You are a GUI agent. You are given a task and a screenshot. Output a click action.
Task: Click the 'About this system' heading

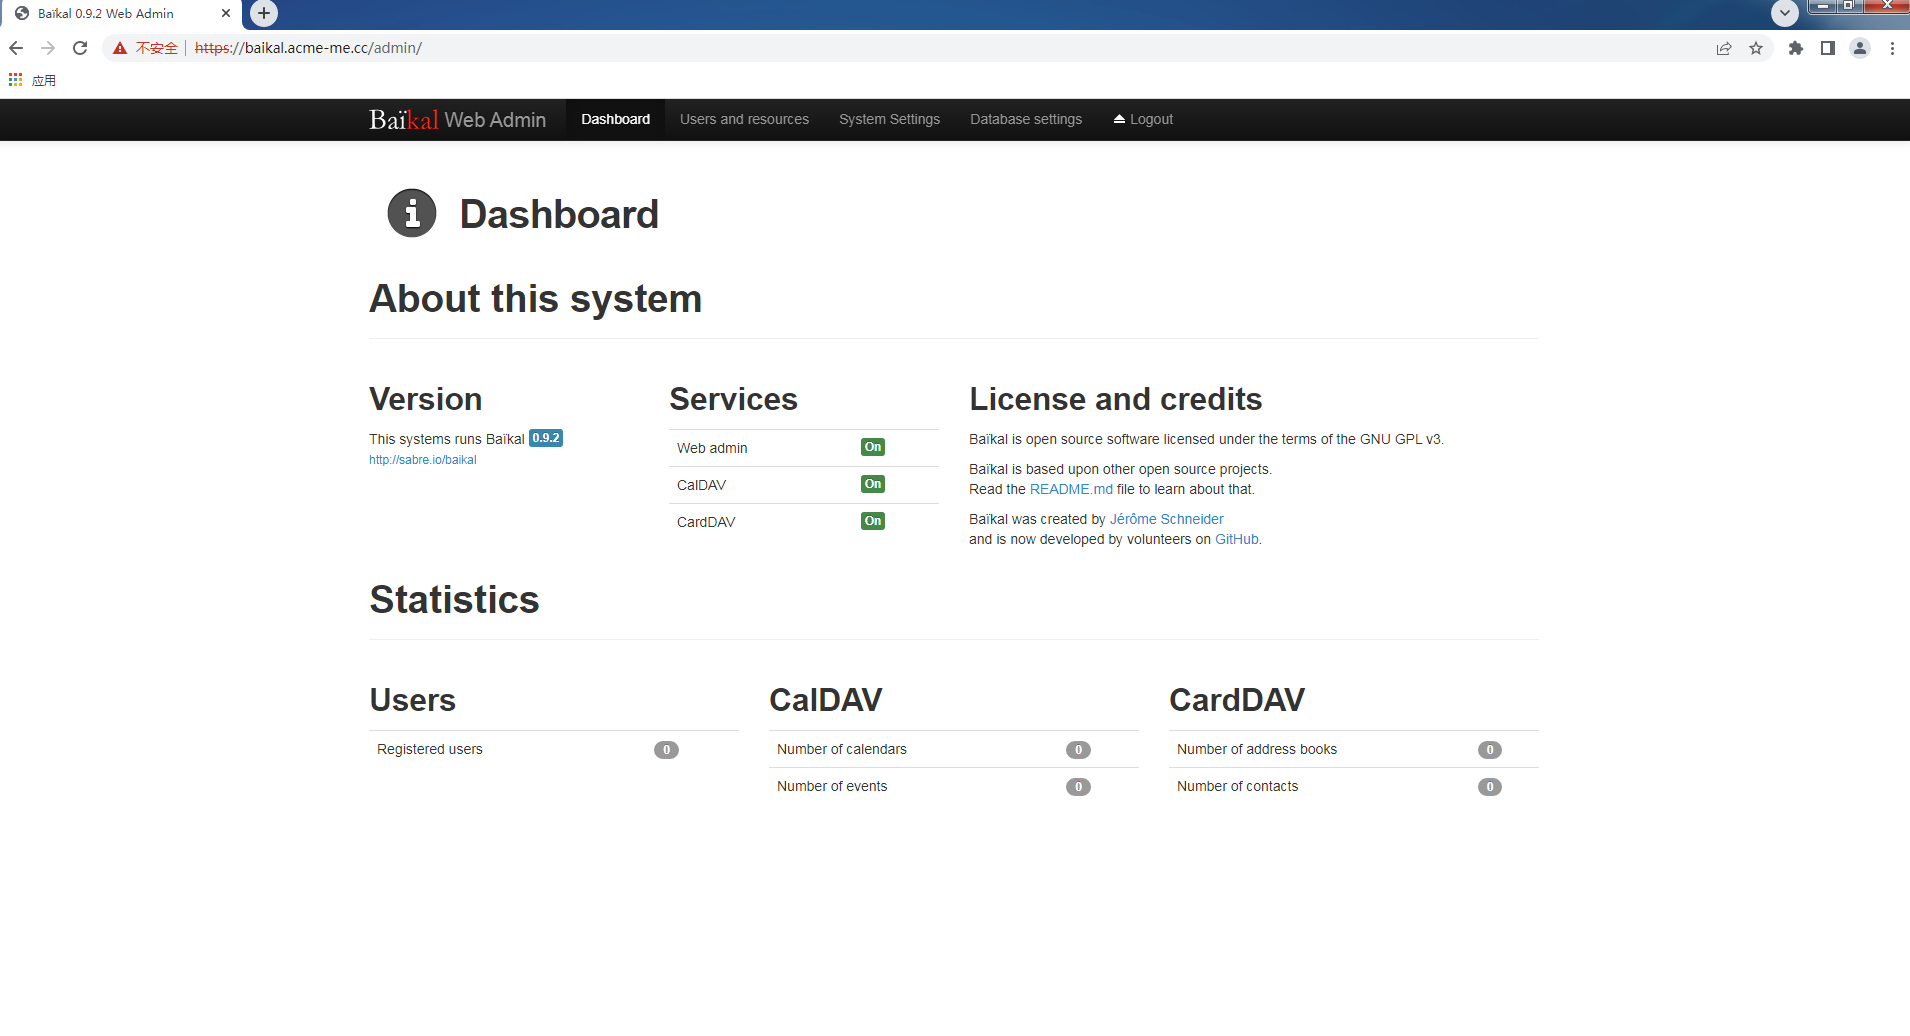pos(536,299)
